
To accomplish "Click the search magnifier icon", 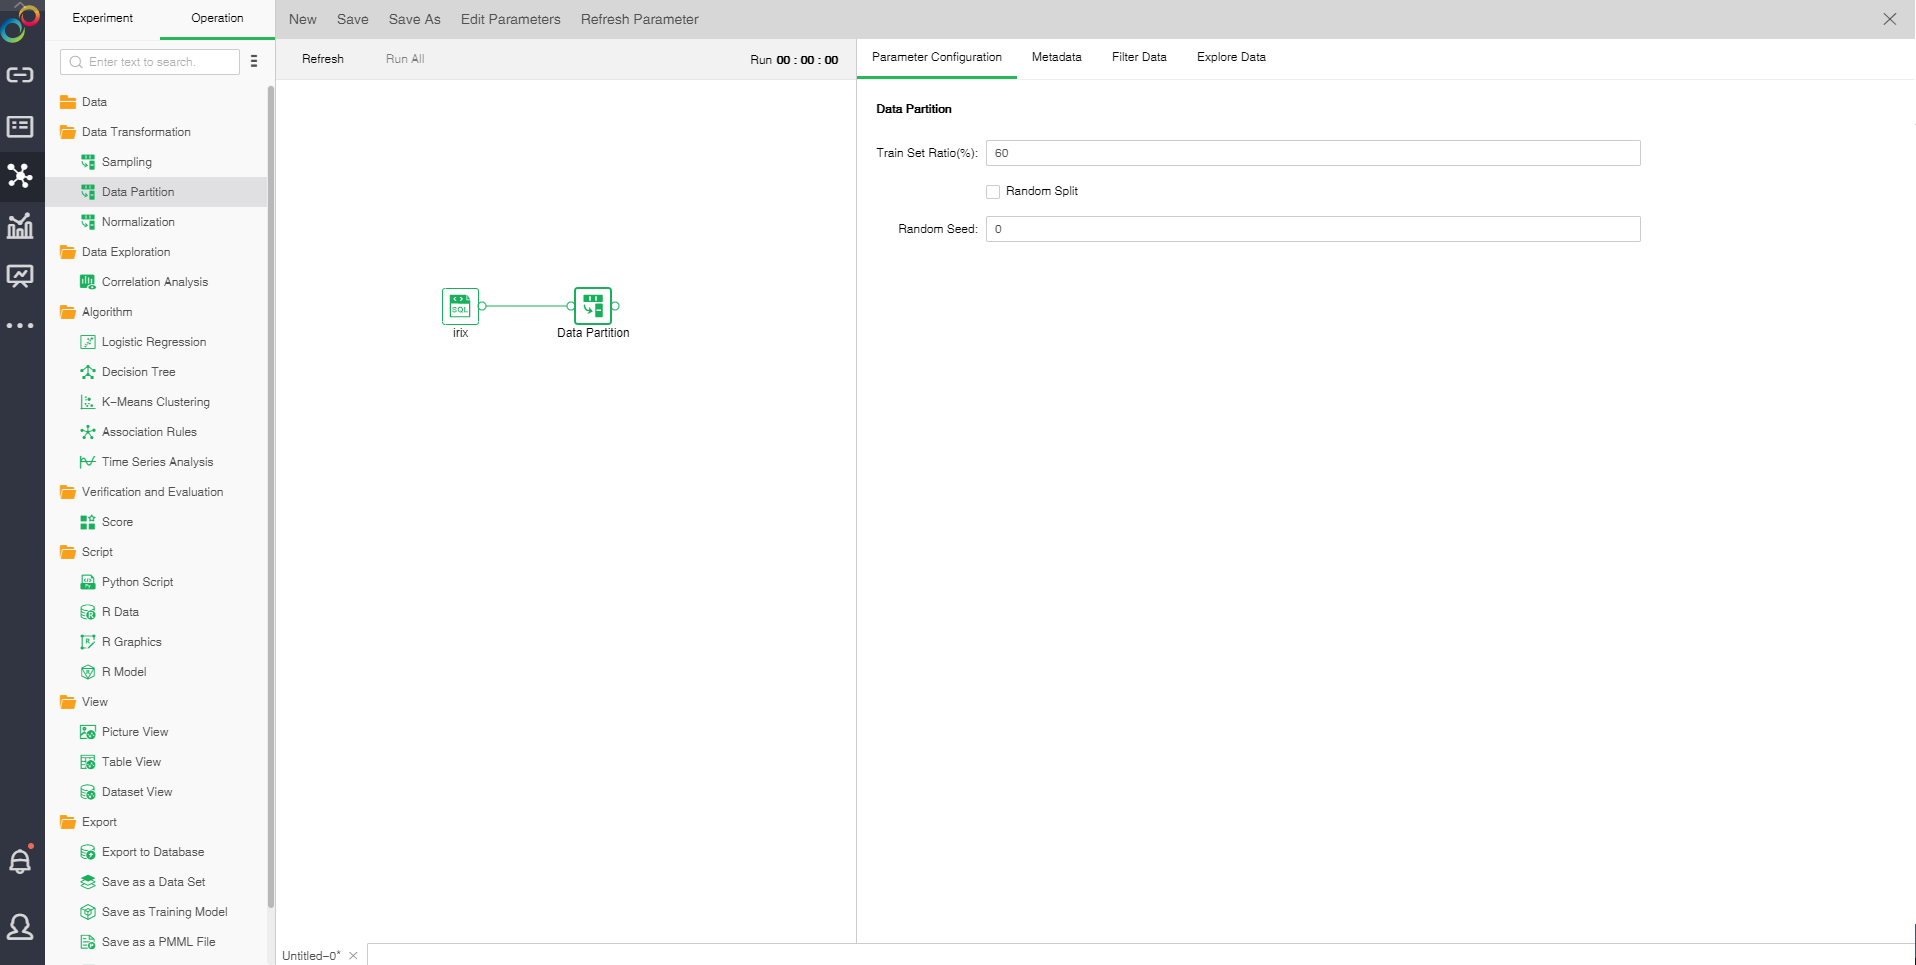I will (76, 62).
